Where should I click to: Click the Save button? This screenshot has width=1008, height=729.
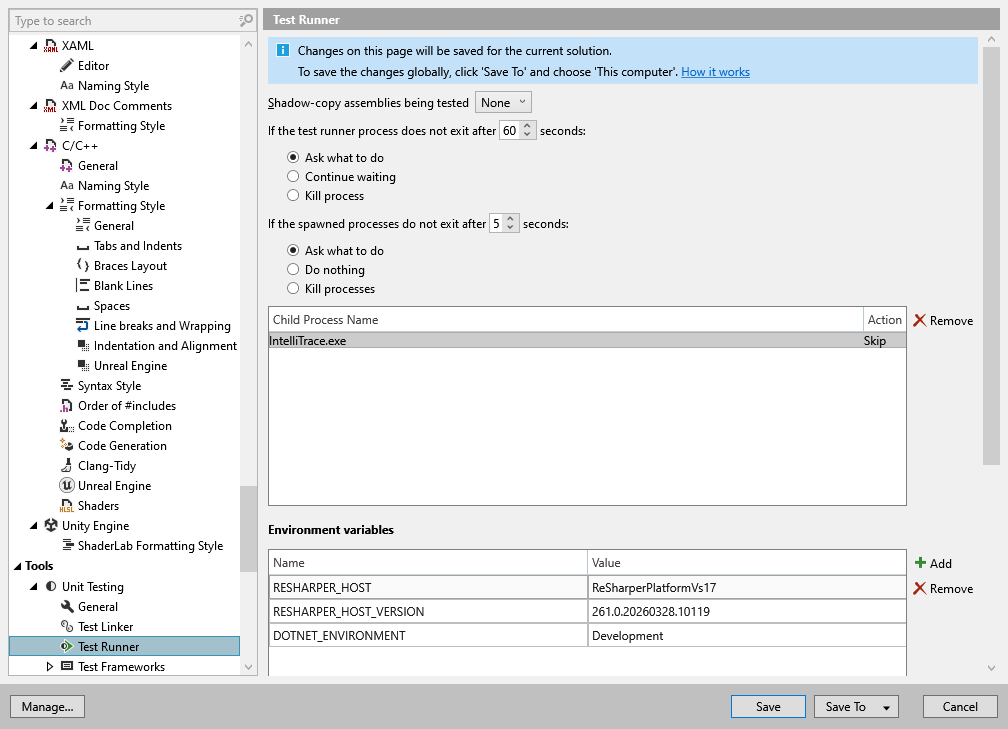pos(768,706)
